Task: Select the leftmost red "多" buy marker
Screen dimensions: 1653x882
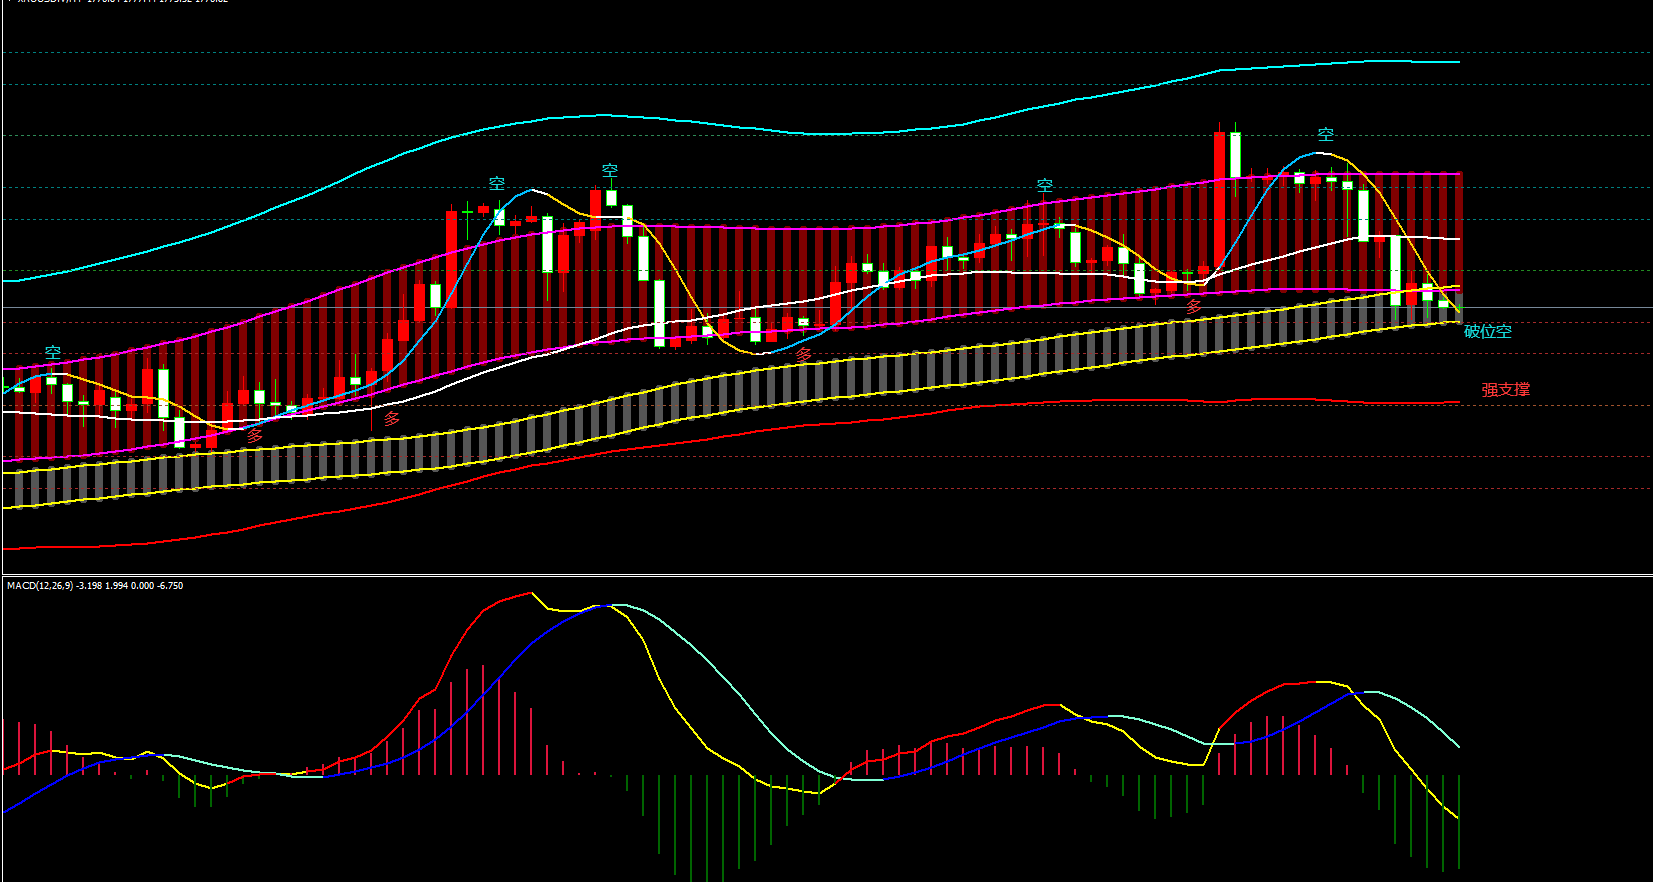Action: point(255,436)
